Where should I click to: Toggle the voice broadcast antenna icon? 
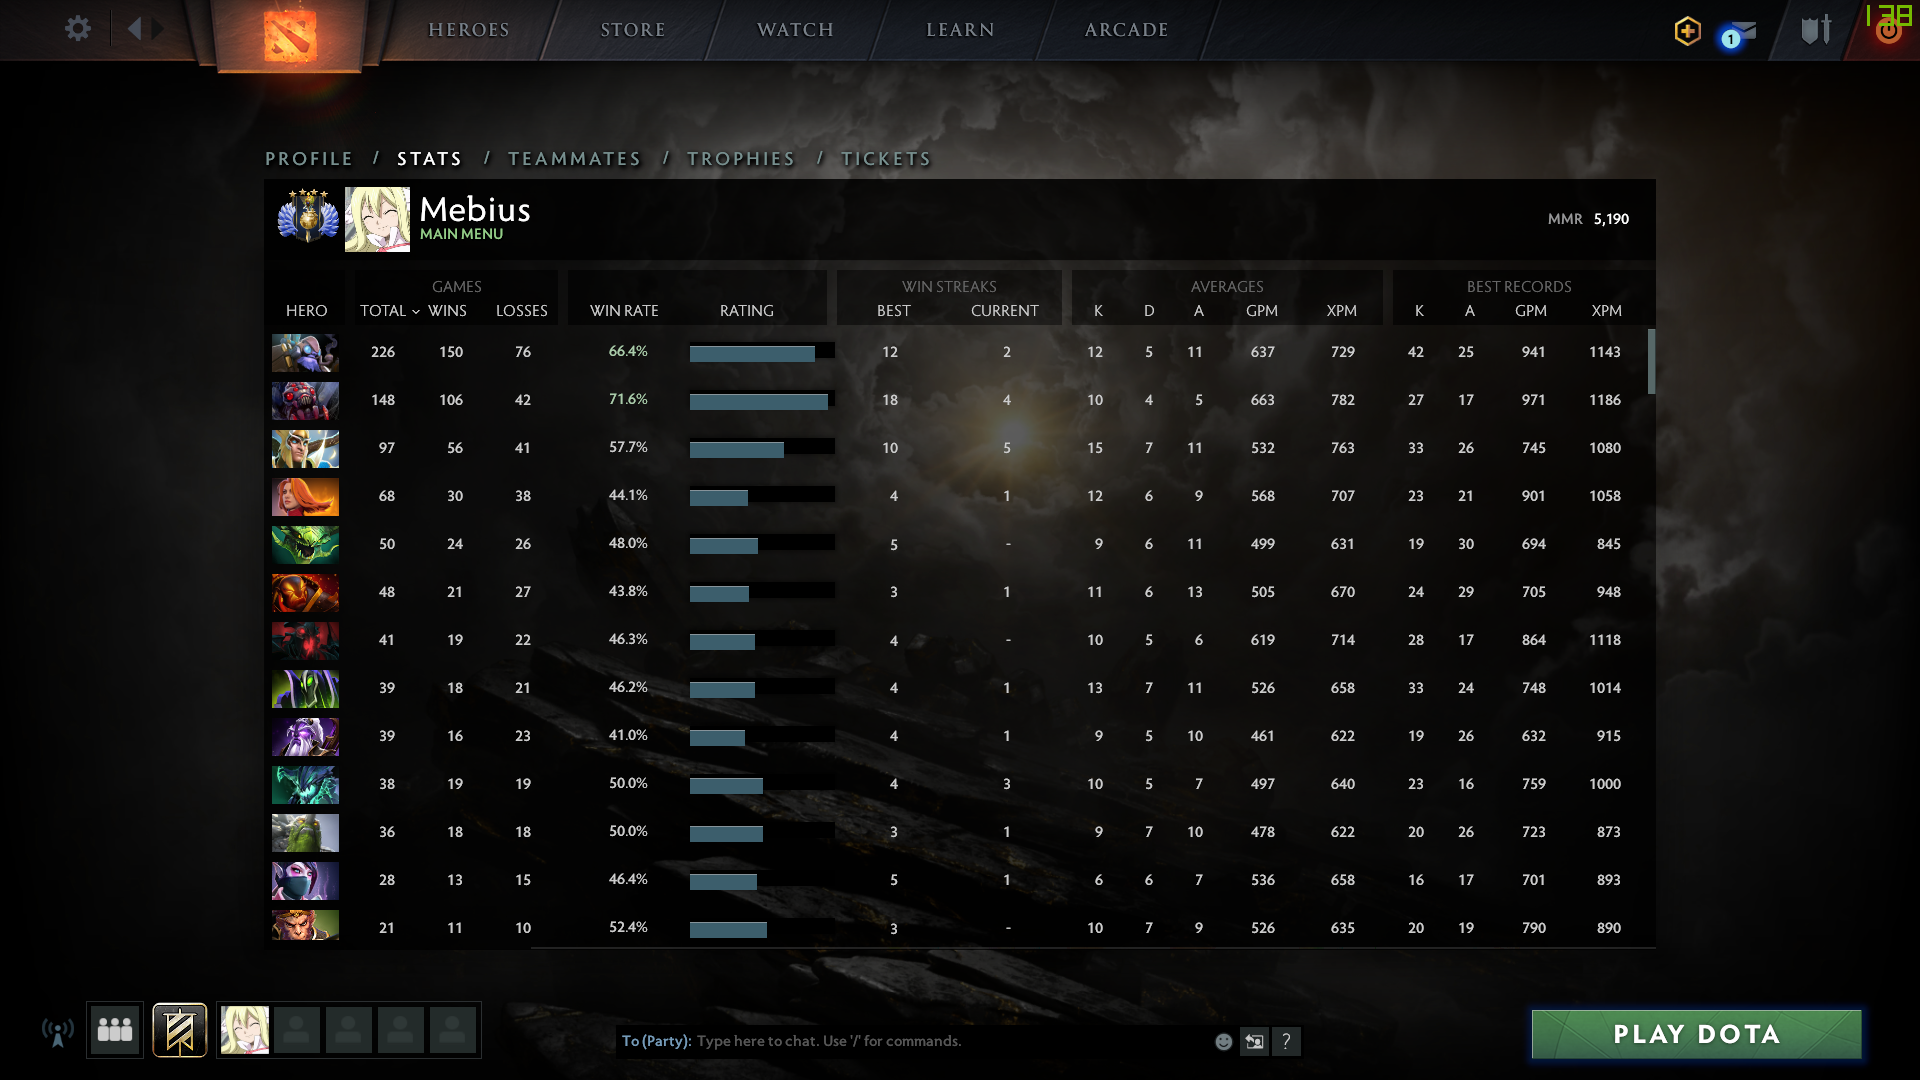click(x=58, y=1032)
